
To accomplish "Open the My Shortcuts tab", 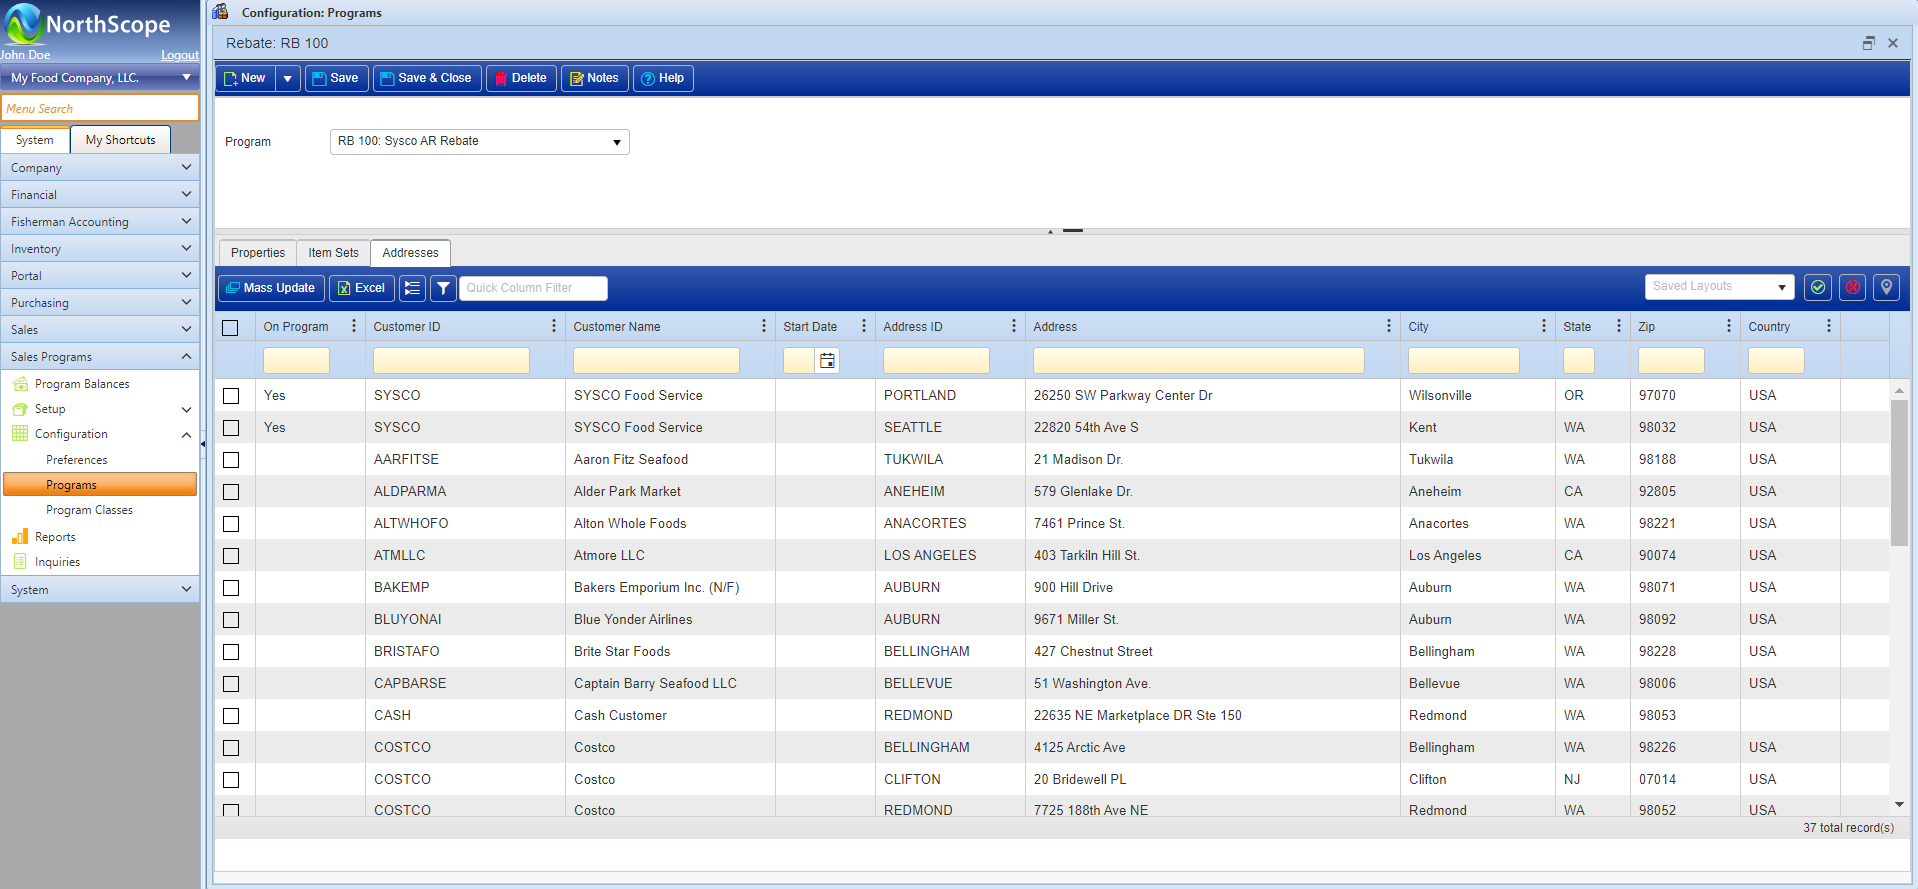I will pos(120,140).
